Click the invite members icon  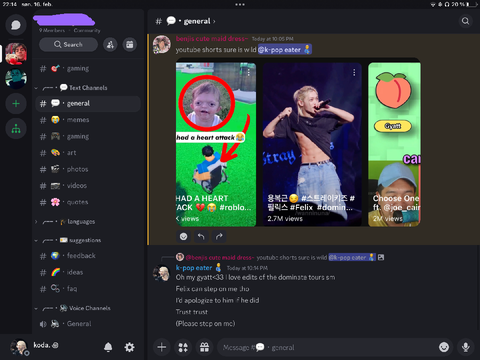pos(110,44)
